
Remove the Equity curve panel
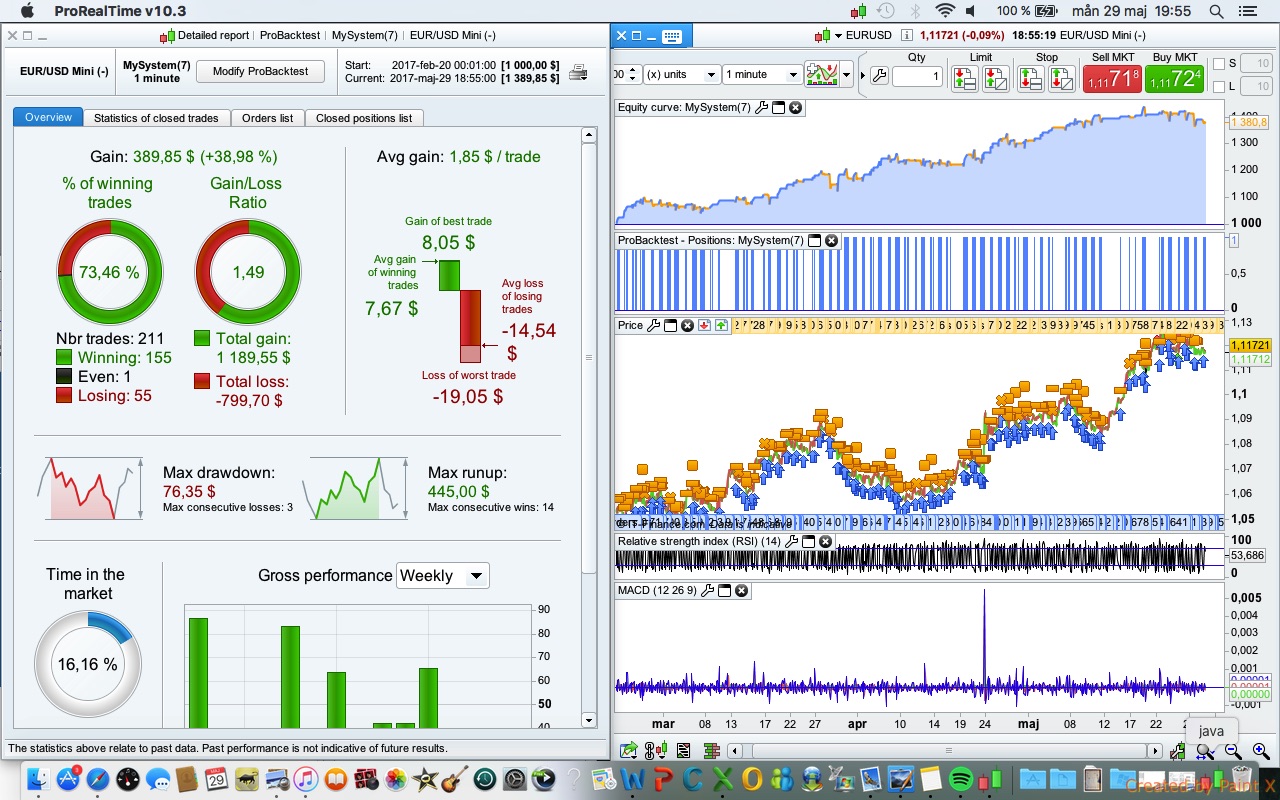tap(795, 107)
